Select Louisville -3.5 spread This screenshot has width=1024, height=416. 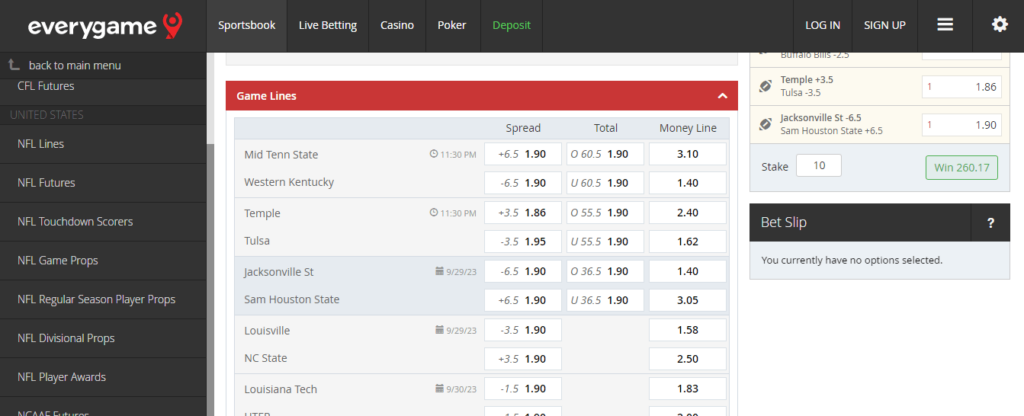pyautogui.click(x=522, y=330)
